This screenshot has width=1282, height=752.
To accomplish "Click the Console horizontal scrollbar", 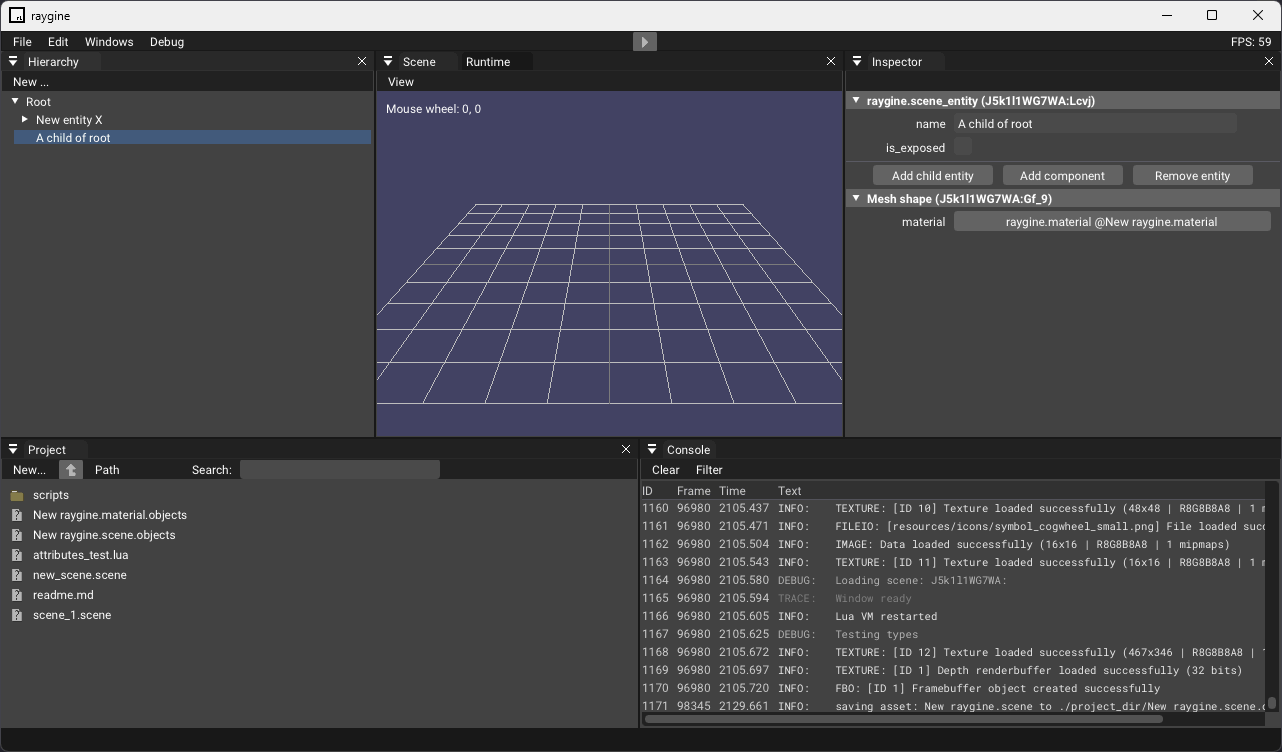I will [904, 718].
